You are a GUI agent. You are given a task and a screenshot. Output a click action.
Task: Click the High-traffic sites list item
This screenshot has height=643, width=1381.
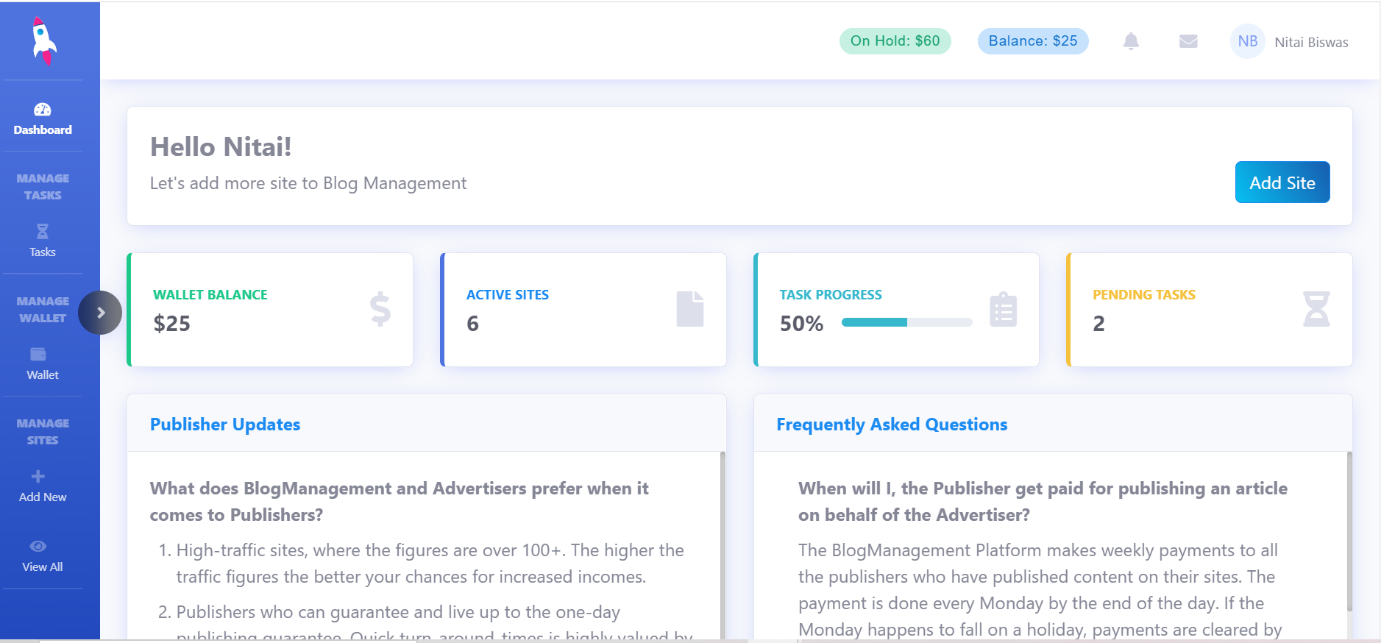click(x=430, y=563)
